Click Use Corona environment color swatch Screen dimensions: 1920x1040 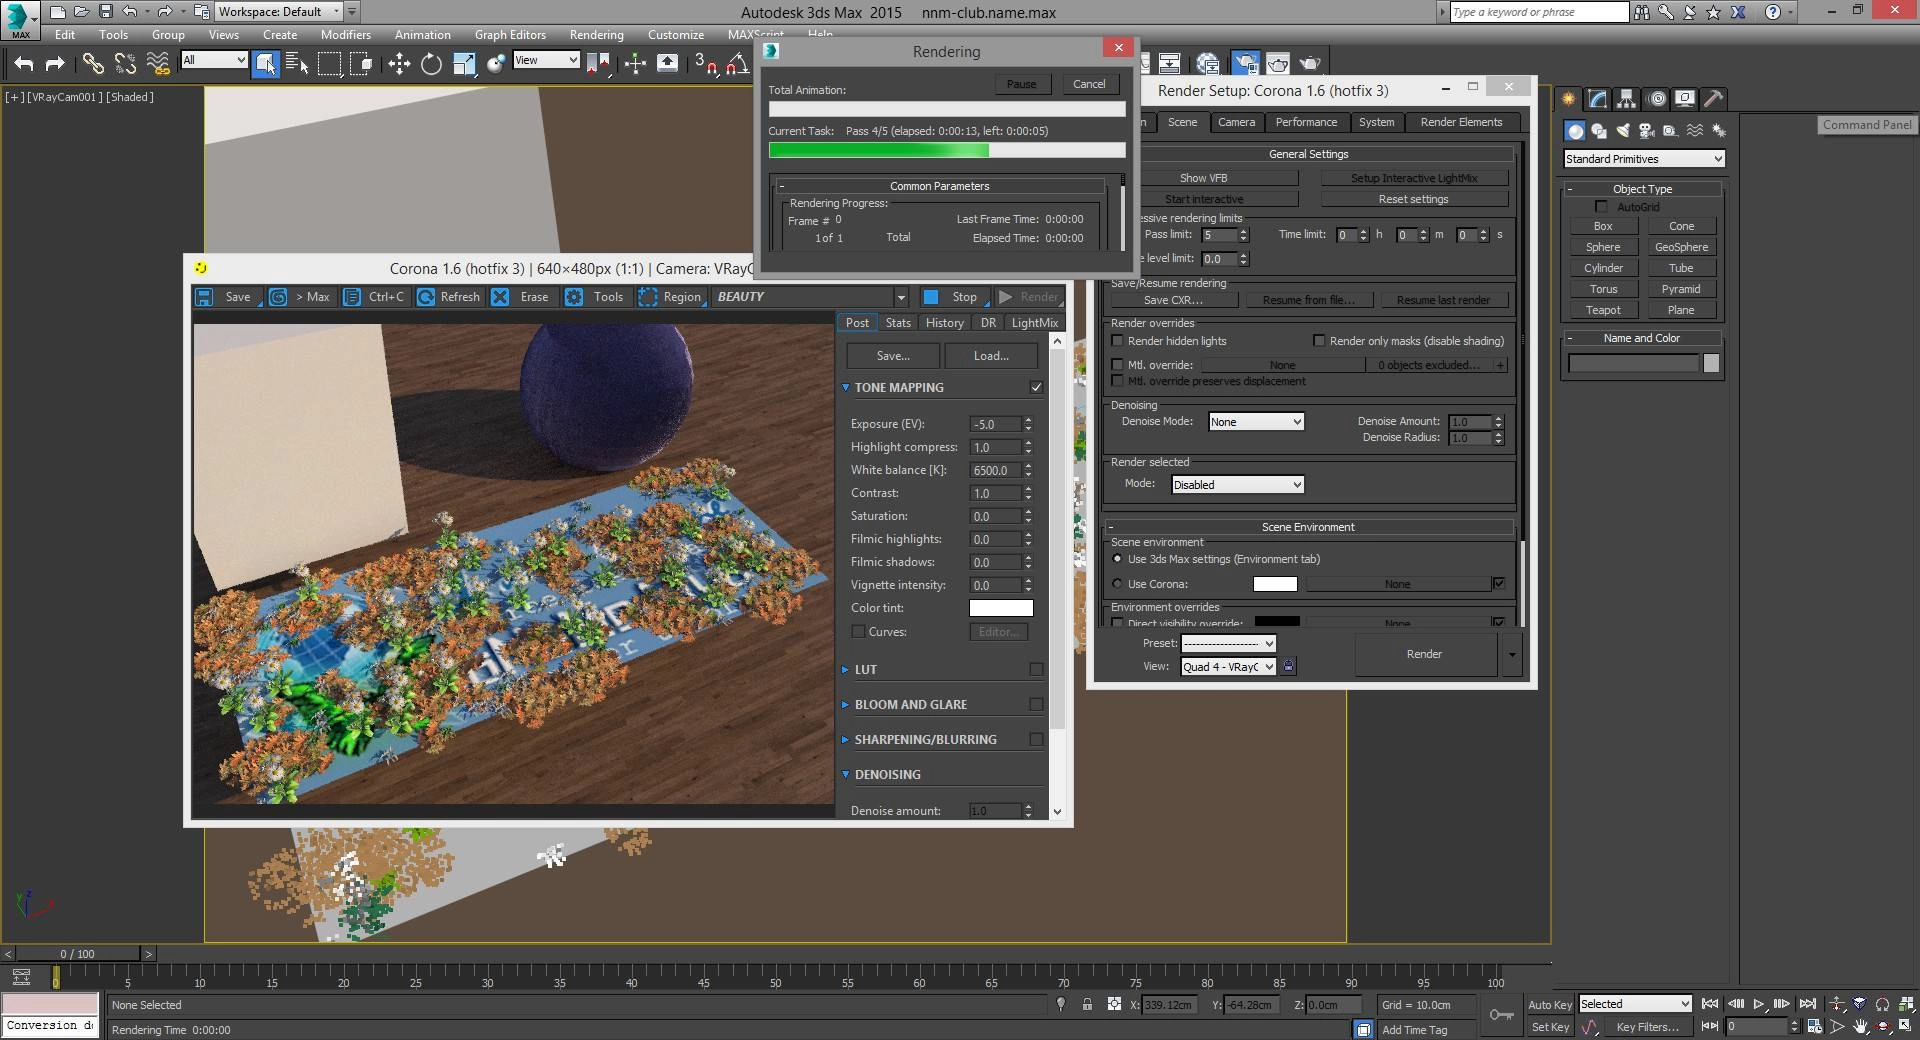pos(1275,584)
